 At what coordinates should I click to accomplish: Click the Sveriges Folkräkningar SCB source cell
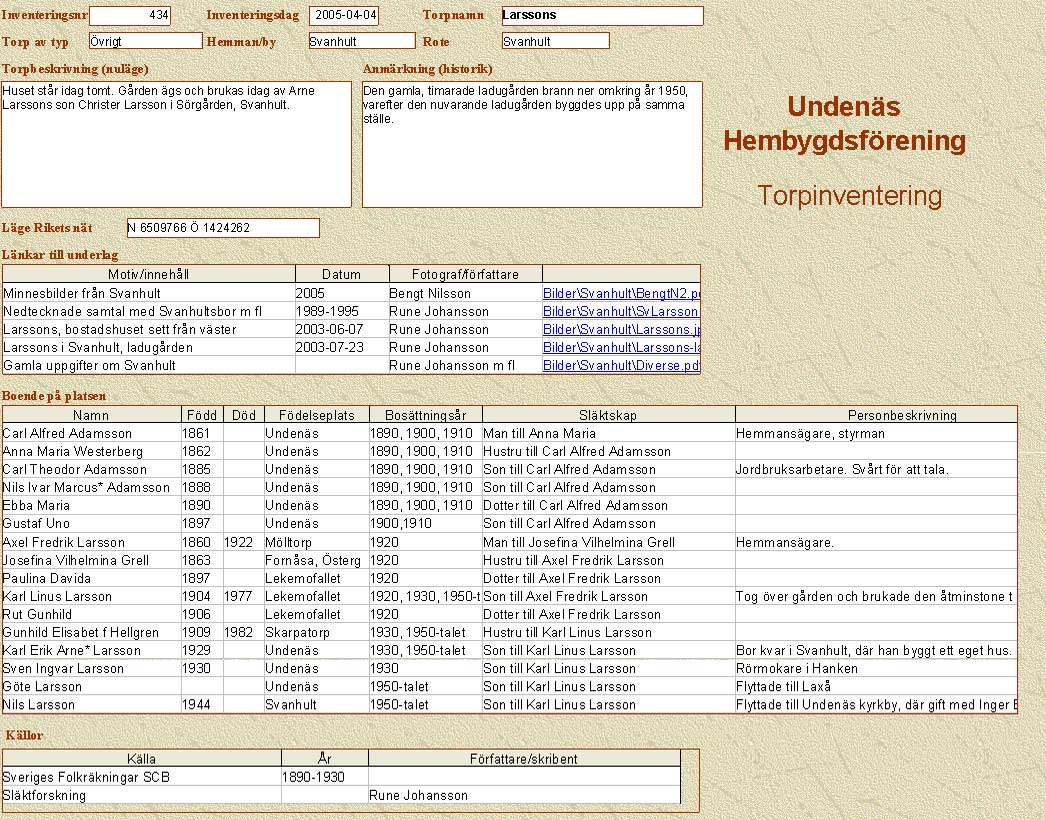[141, 777]
